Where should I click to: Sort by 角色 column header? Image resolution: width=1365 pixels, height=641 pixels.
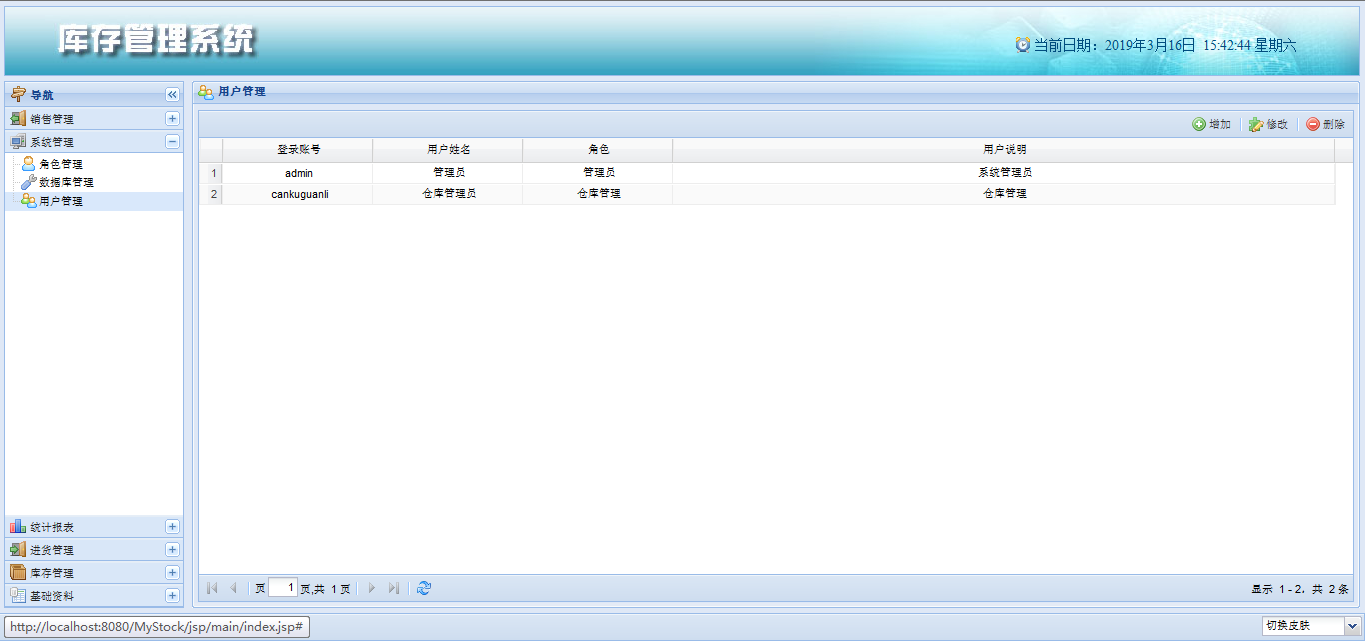click(x=598, y=150)
